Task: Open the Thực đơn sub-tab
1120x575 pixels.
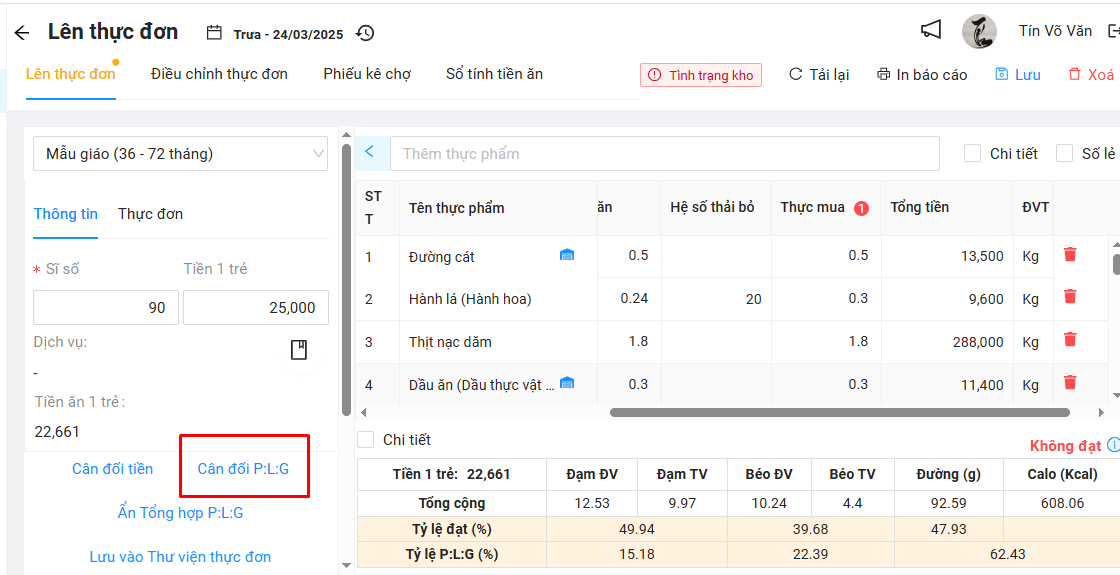Action: (150, 214)
